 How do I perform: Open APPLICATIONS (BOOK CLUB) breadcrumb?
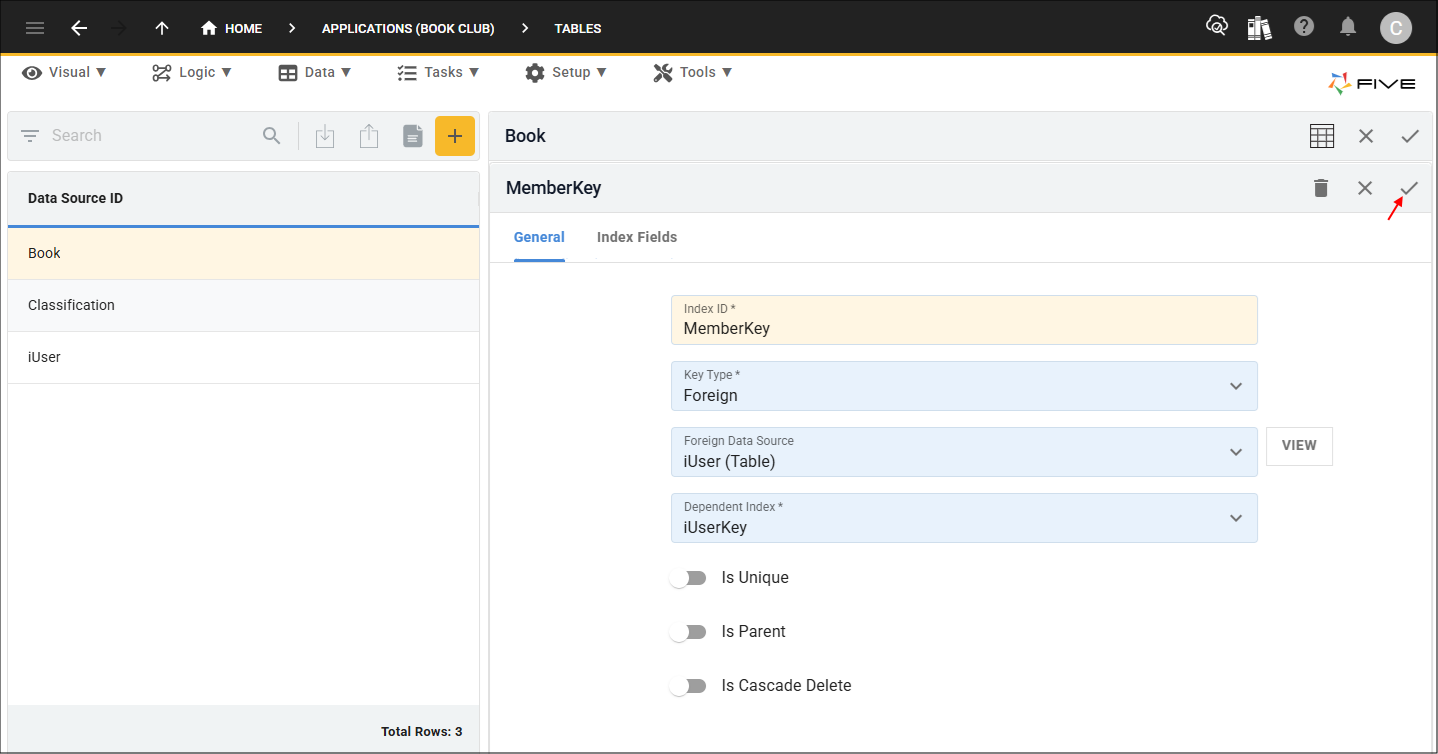click(x=408, y=28)
